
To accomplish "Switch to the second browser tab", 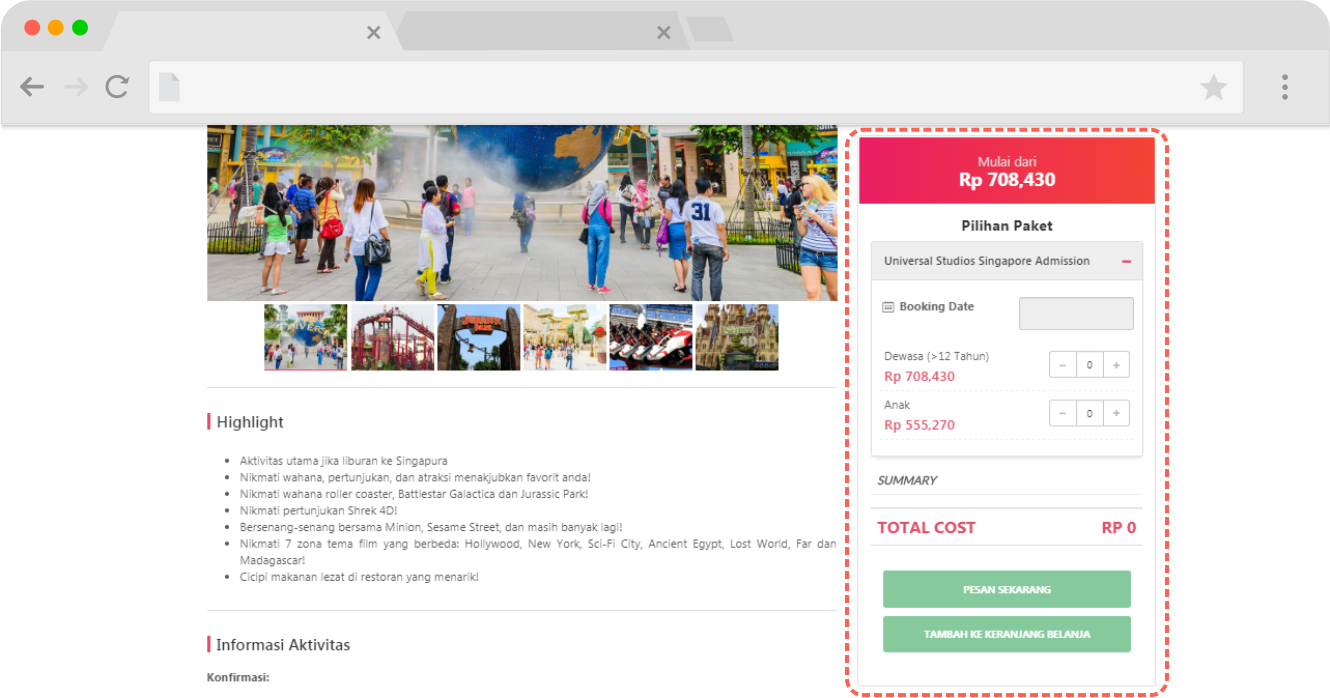I will 540,31.
